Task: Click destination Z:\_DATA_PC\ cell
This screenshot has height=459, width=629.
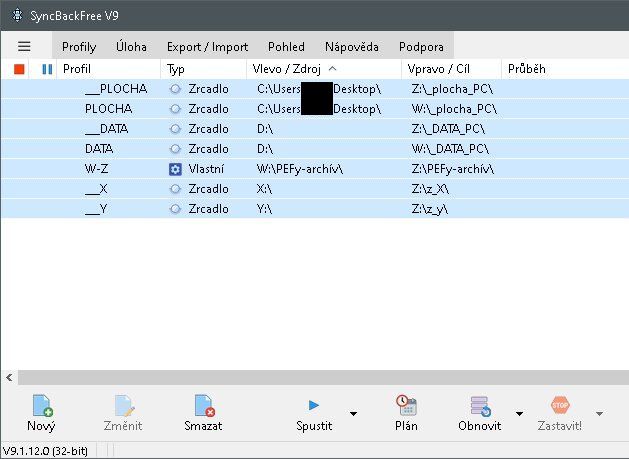Action: pos(448,129)
